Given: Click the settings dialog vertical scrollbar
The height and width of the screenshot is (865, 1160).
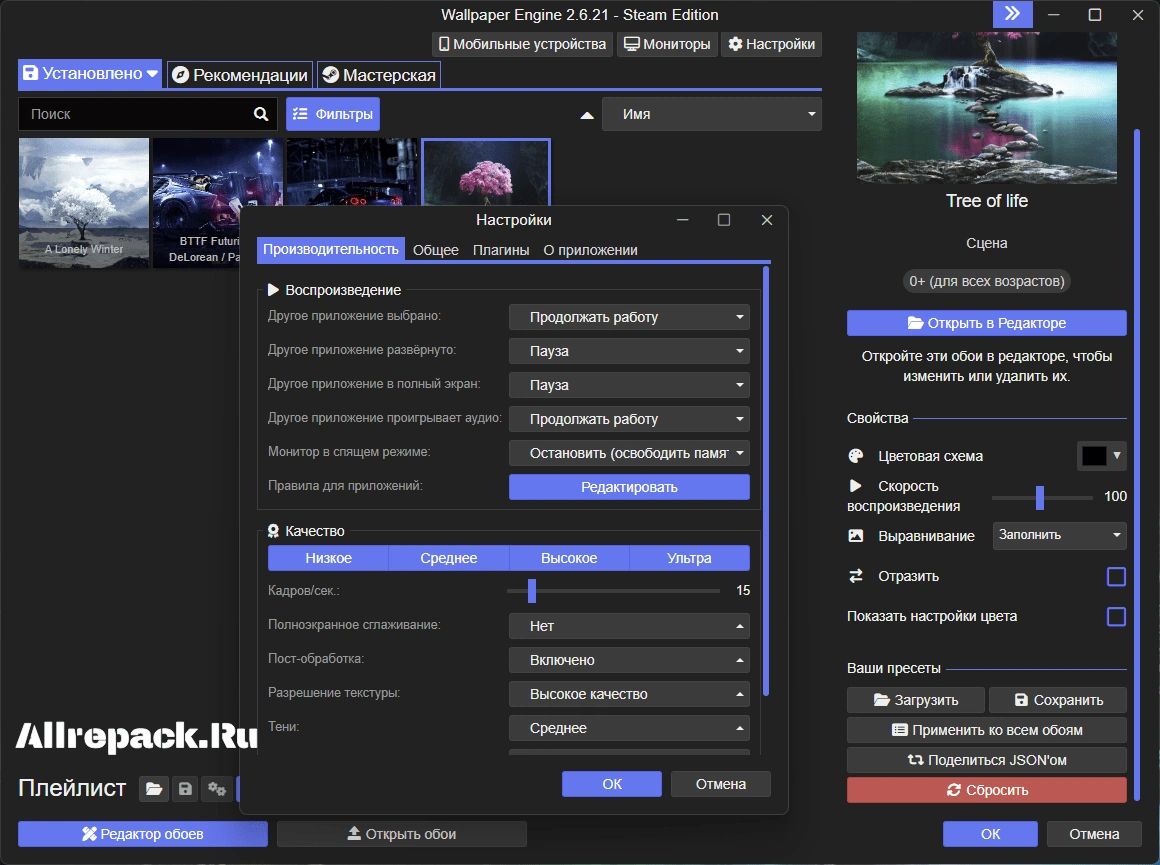Looking at the screenshot, I should [x=766, y=481].
